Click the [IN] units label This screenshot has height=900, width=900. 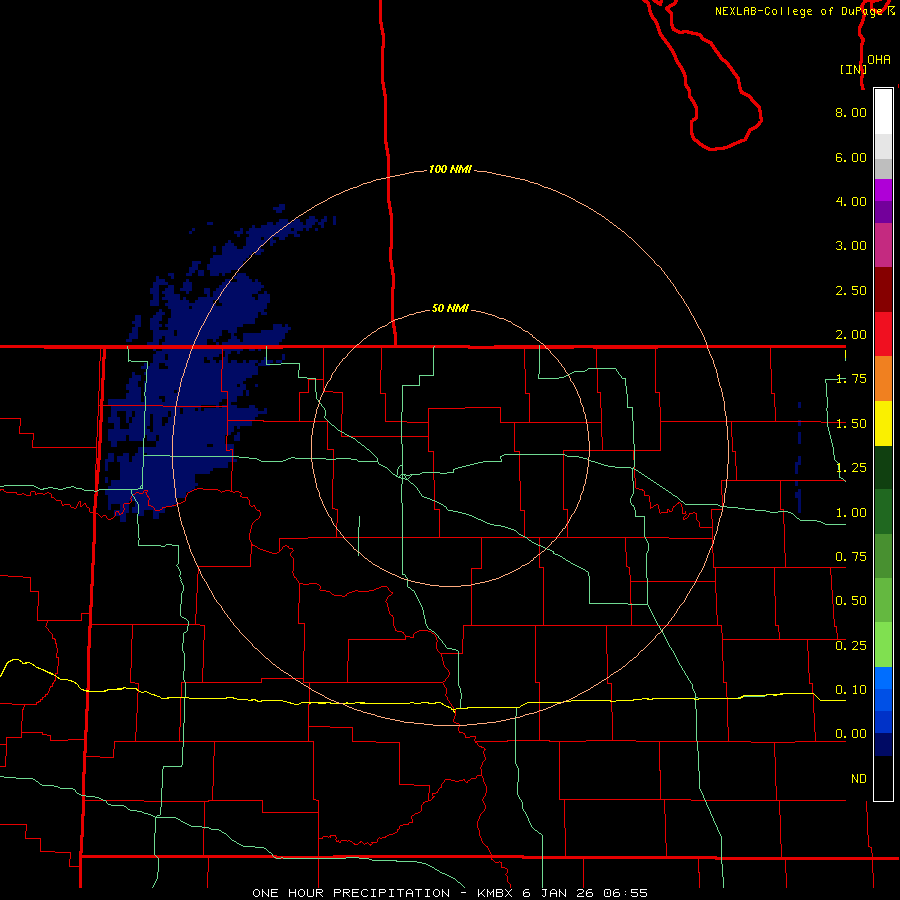click(853, 69)
